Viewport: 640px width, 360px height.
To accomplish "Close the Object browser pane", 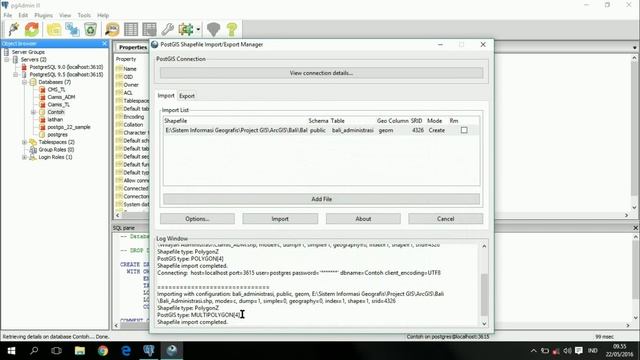I will coord(104,44).
